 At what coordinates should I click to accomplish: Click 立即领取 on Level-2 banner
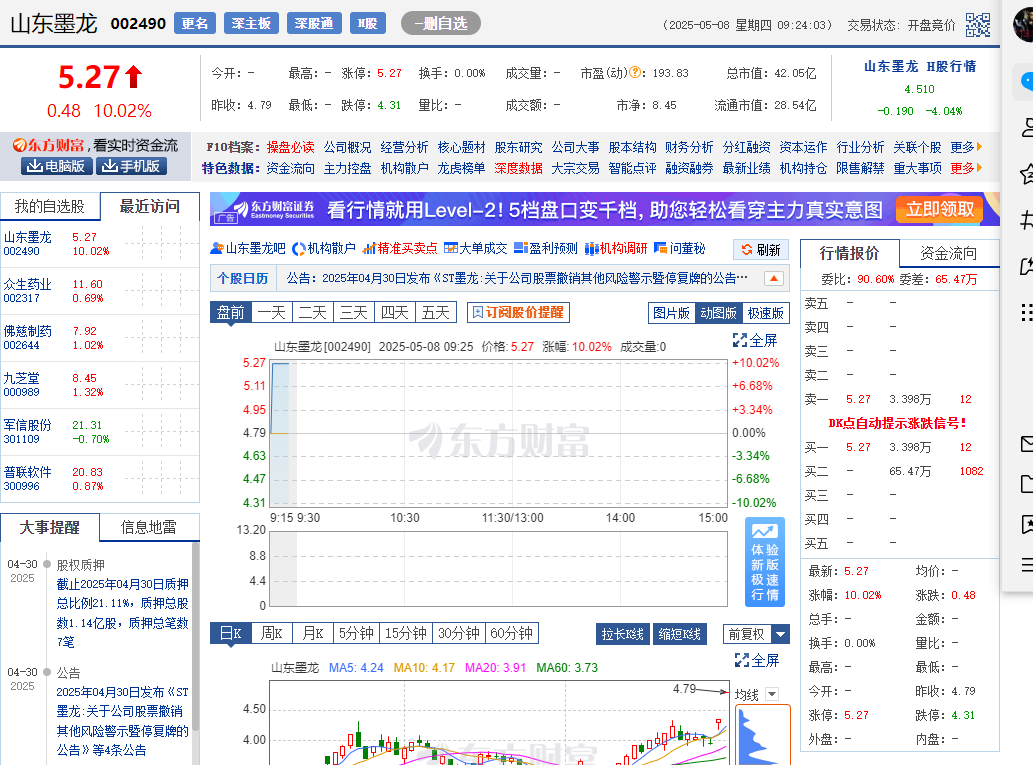940,210
